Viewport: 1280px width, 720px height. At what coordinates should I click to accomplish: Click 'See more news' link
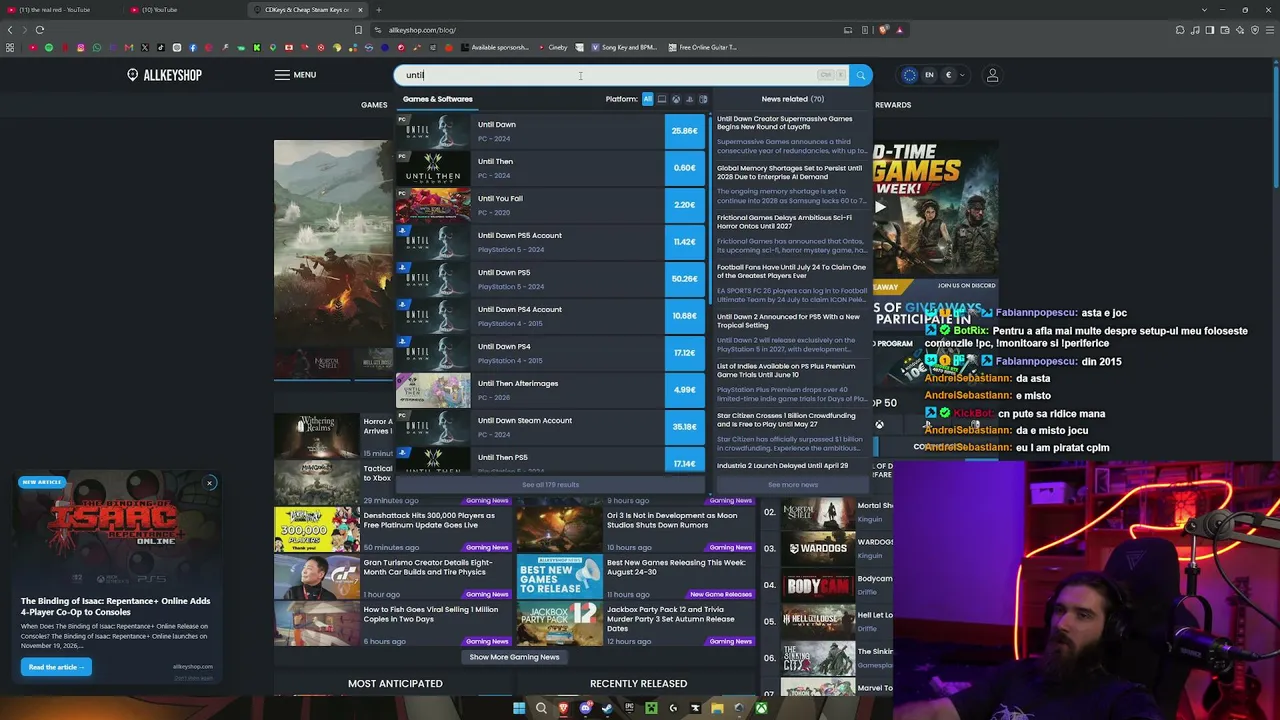coord(793,485)
